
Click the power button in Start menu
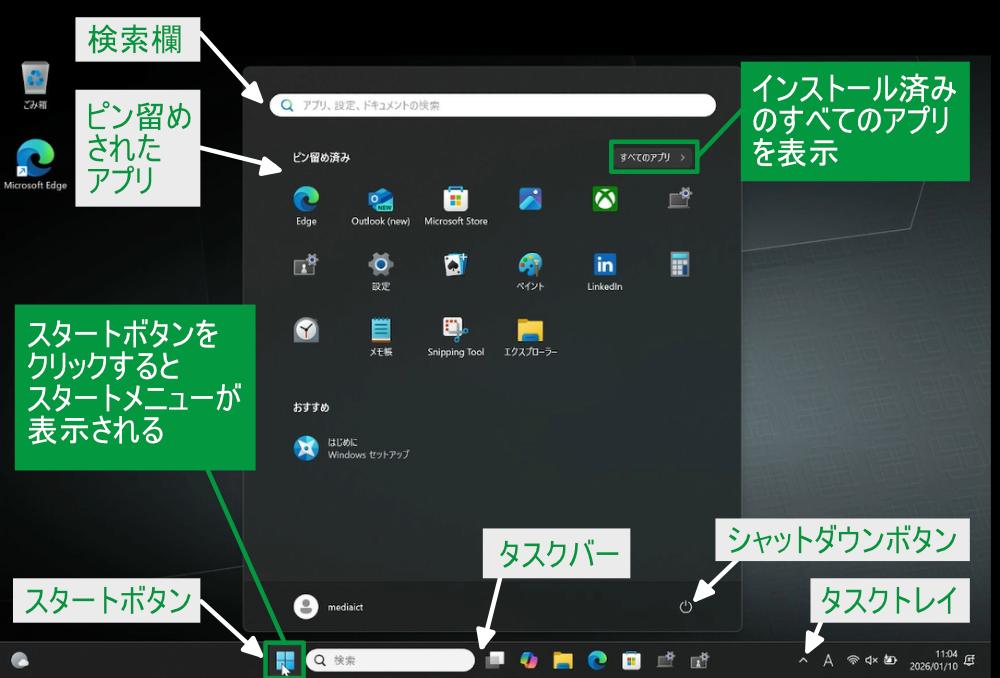pos(686,606)
